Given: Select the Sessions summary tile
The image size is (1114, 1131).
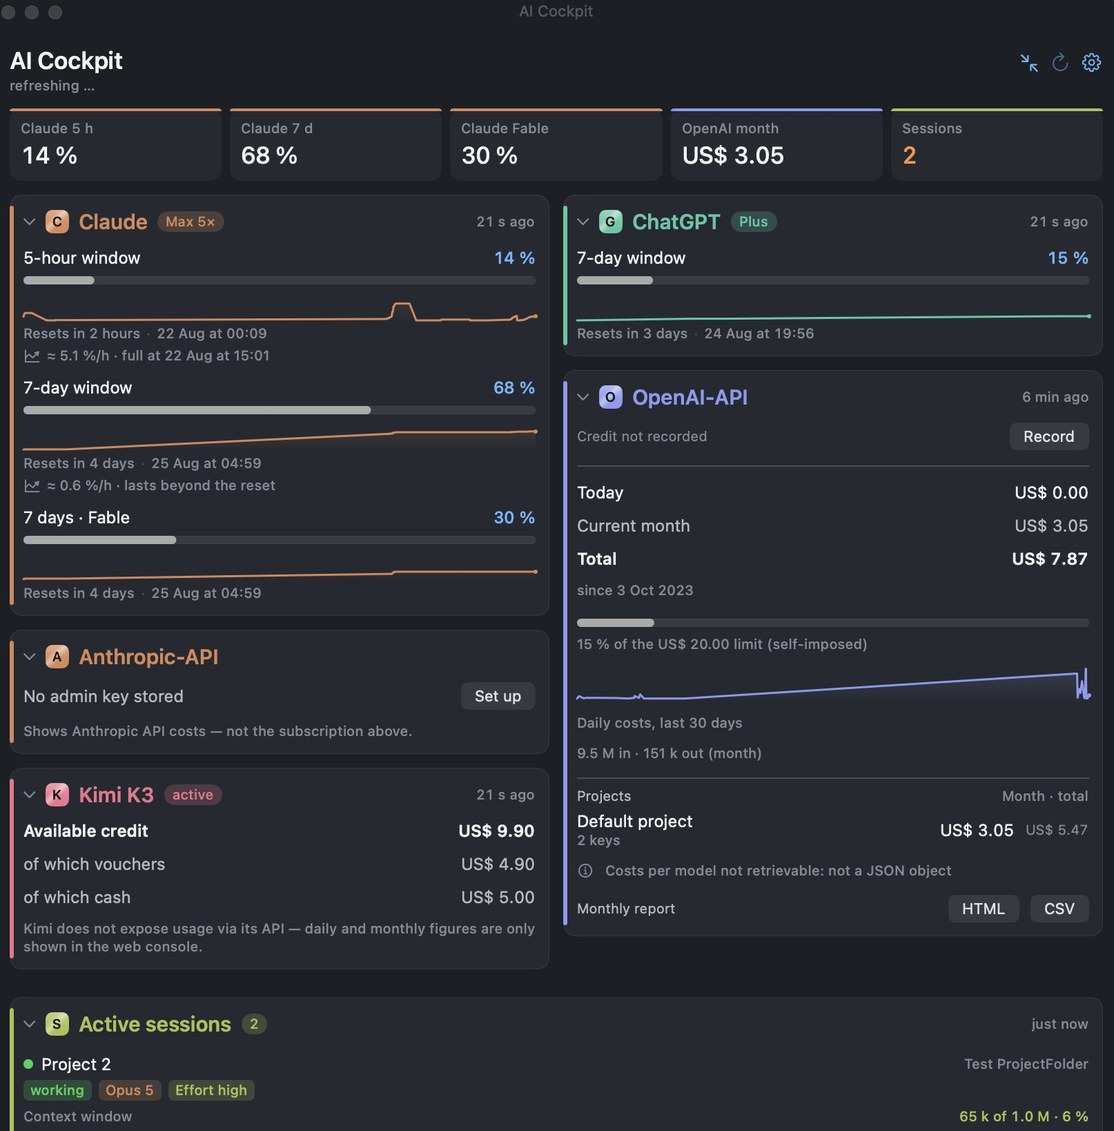Looking at the screenshot, I should 996,144.
